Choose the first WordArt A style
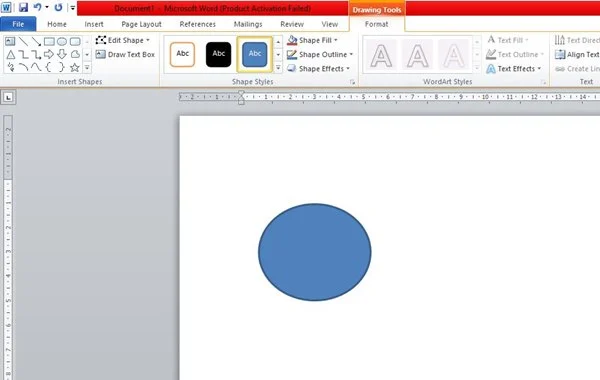The width and height of the screenshot is (600, 380). click(x=381, y=55)
